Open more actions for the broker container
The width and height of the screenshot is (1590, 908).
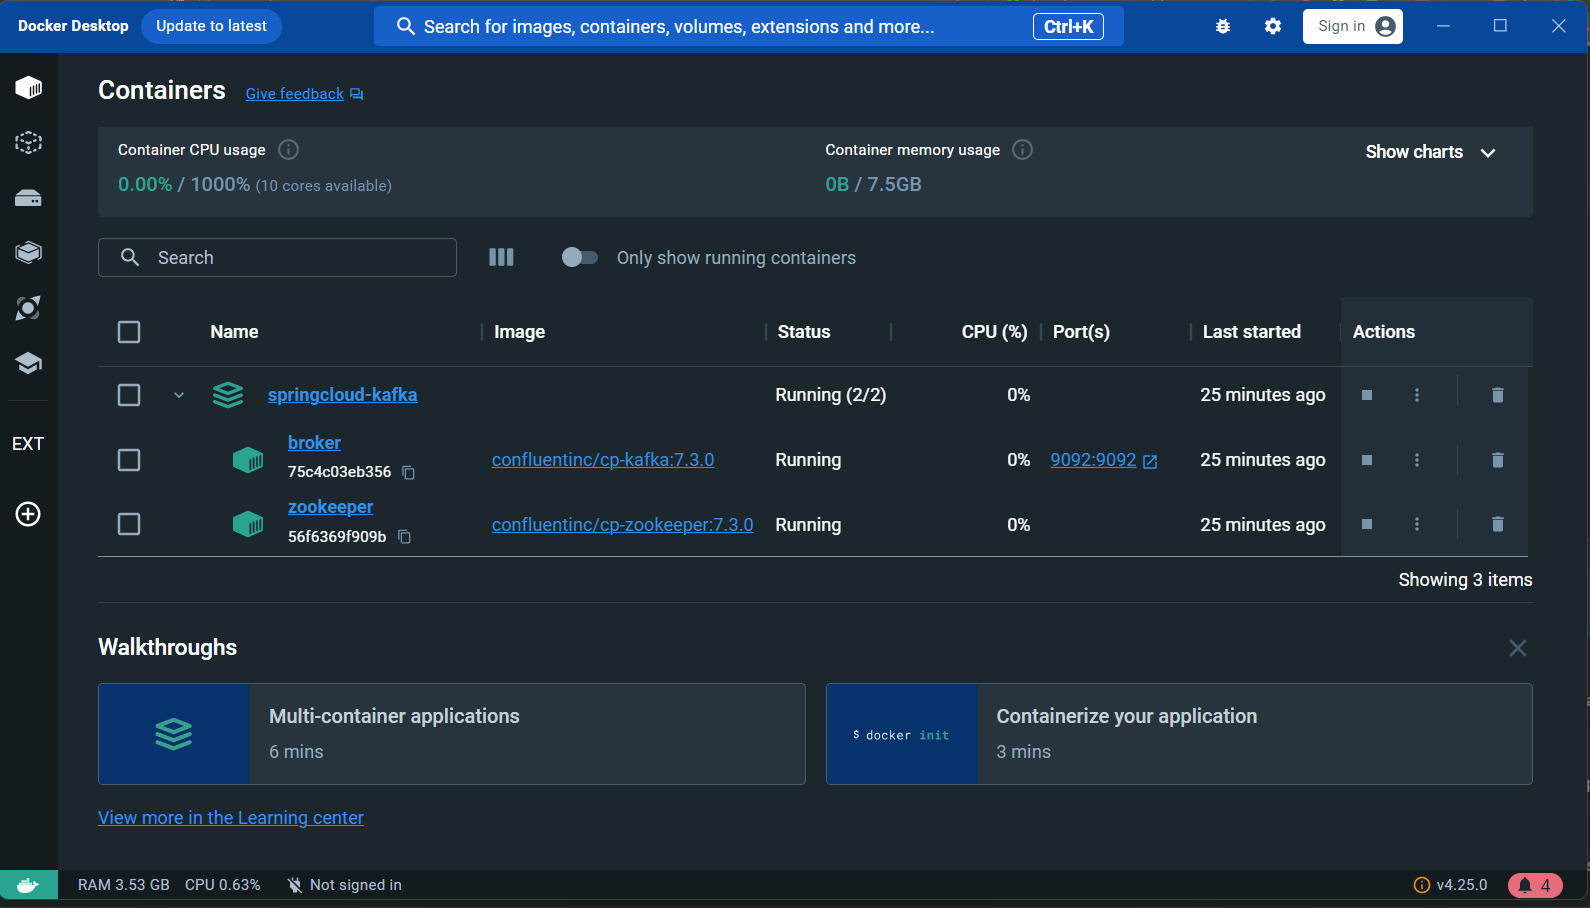click(1417, 460)
